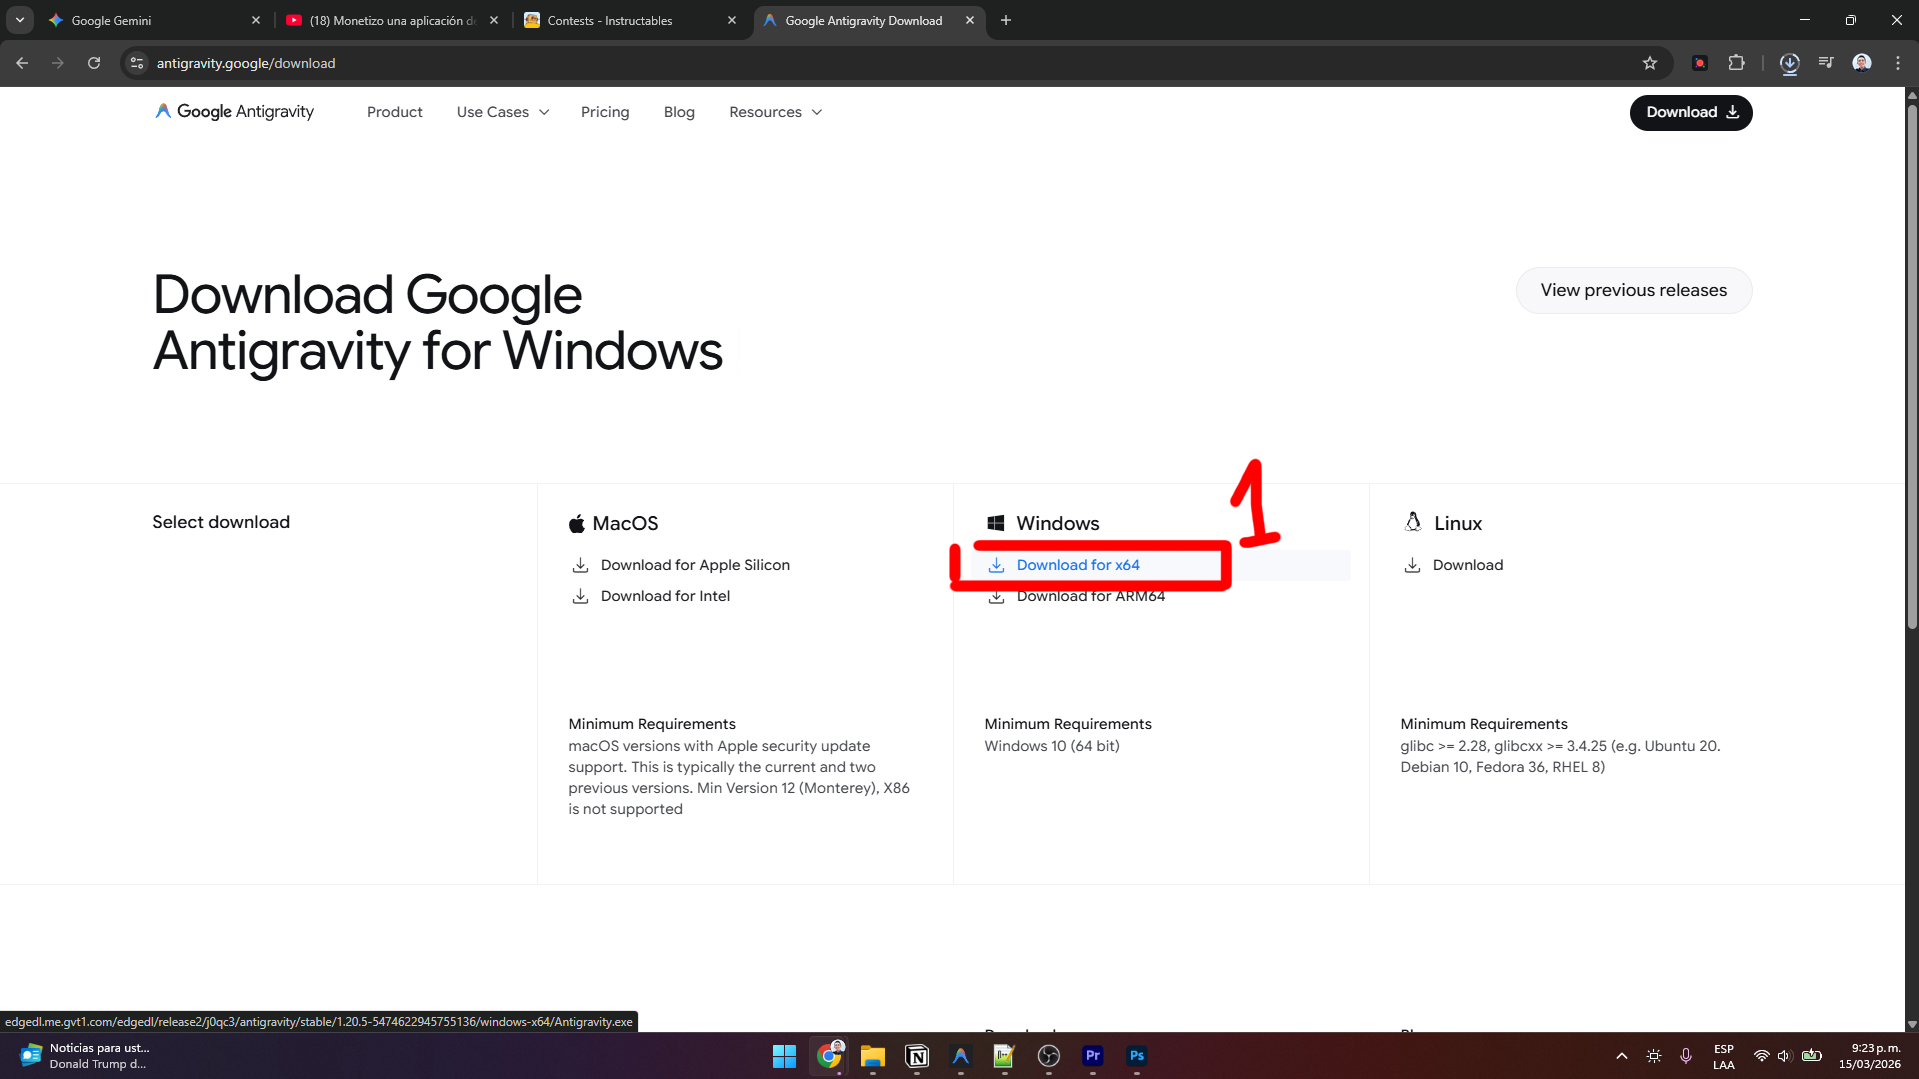The width and height of the screenshot is (1919, 1079).
Task: Go back to the previous page
Action: [22, 63]
